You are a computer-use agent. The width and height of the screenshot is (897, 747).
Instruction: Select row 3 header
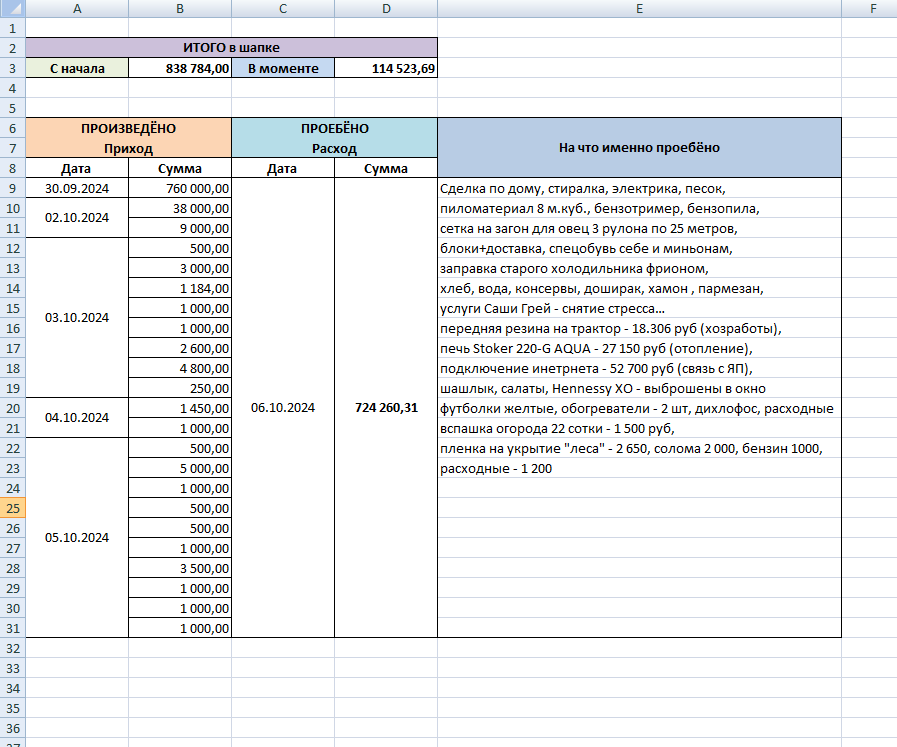pyautogui.click(x=13, y=68)
